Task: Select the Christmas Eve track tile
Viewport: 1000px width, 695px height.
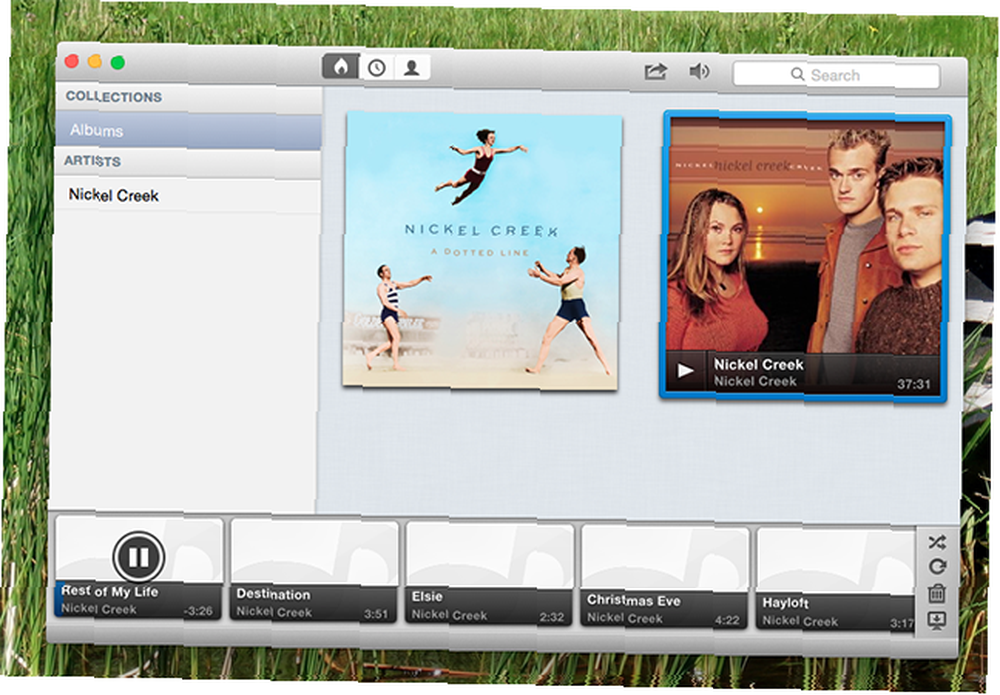Action: click(x=665, y=577)
